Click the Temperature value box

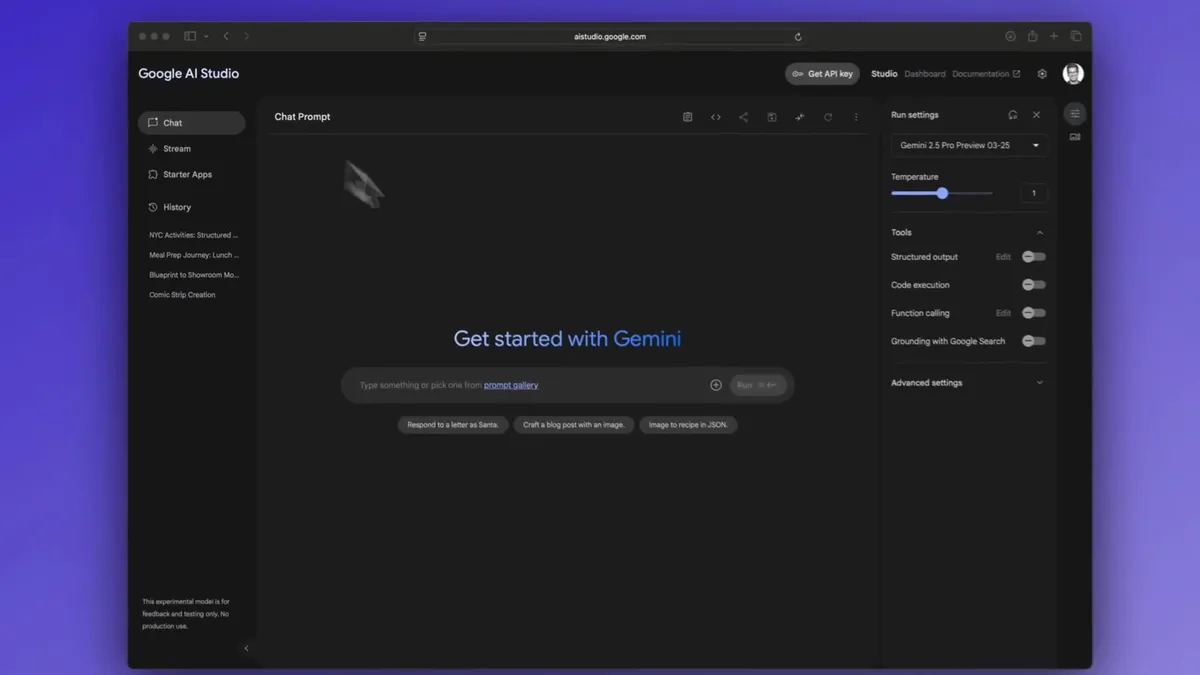(x=1034, y=193)
